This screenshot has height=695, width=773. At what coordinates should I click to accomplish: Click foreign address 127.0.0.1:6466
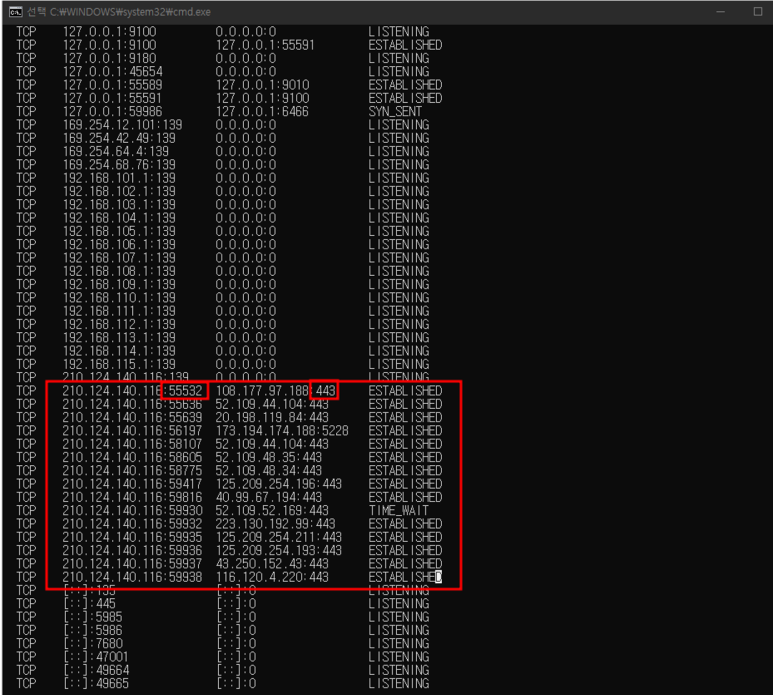point(262,112)
